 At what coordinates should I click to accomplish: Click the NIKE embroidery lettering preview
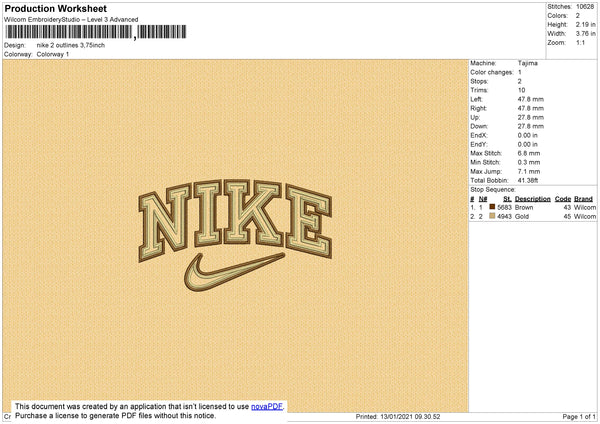(x=235, y=220)
